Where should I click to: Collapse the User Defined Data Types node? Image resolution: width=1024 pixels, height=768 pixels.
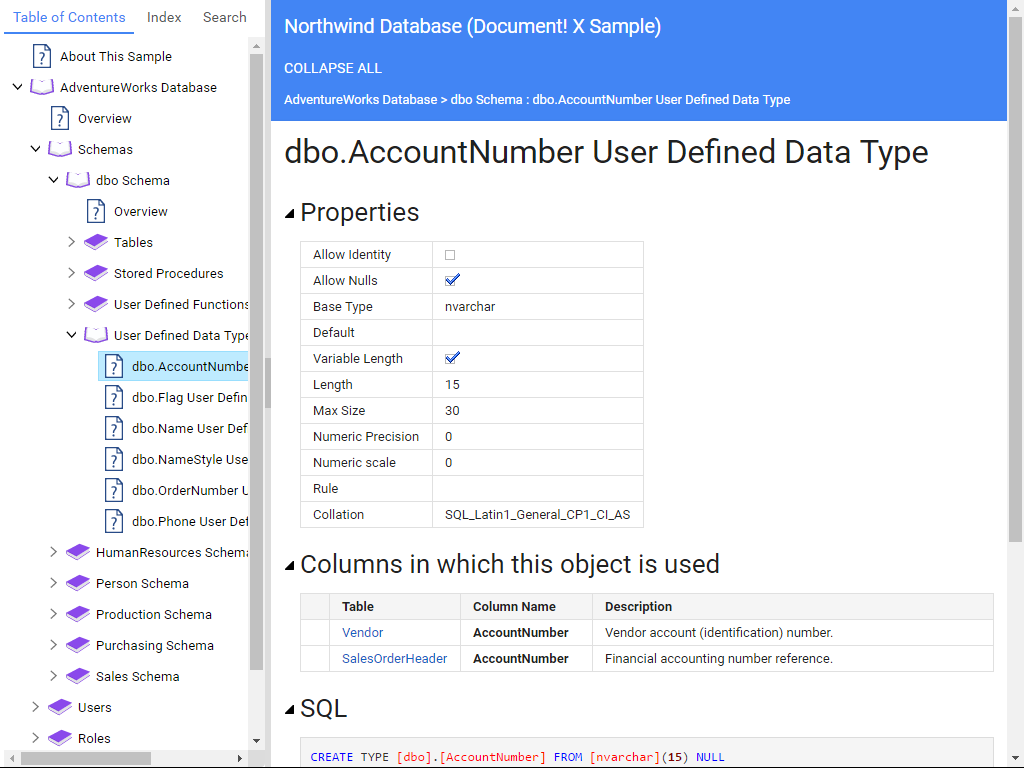coord(71,335)
